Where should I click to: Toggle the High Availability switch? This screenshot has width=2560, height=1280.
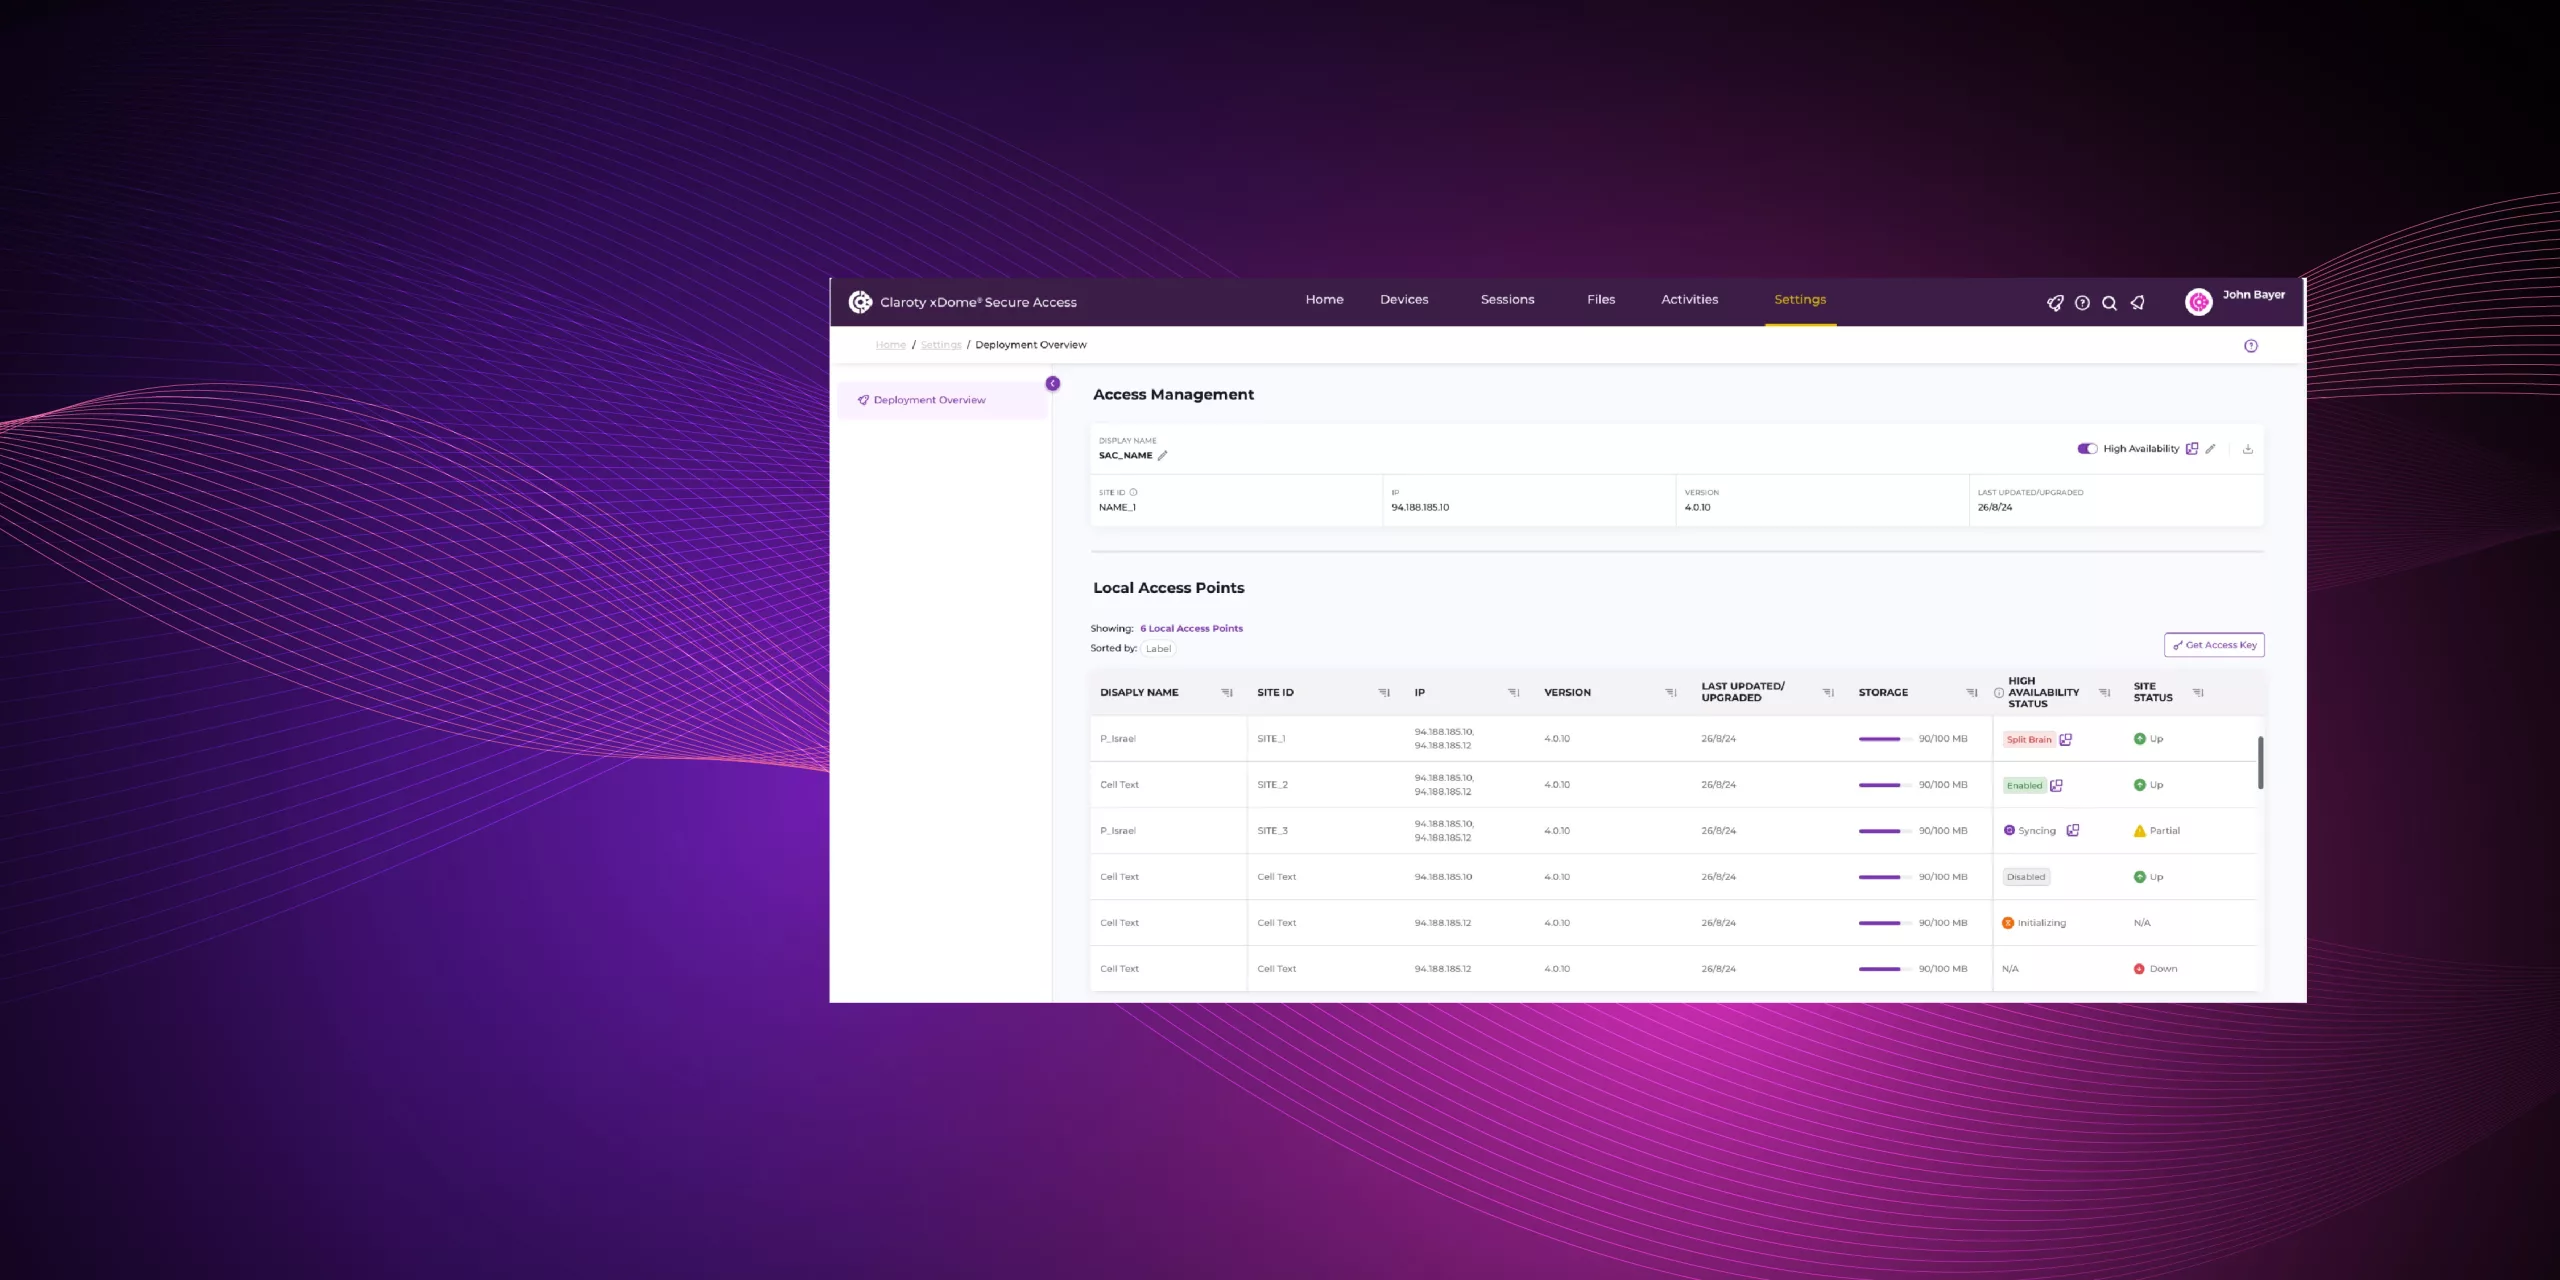point(2087,449)
